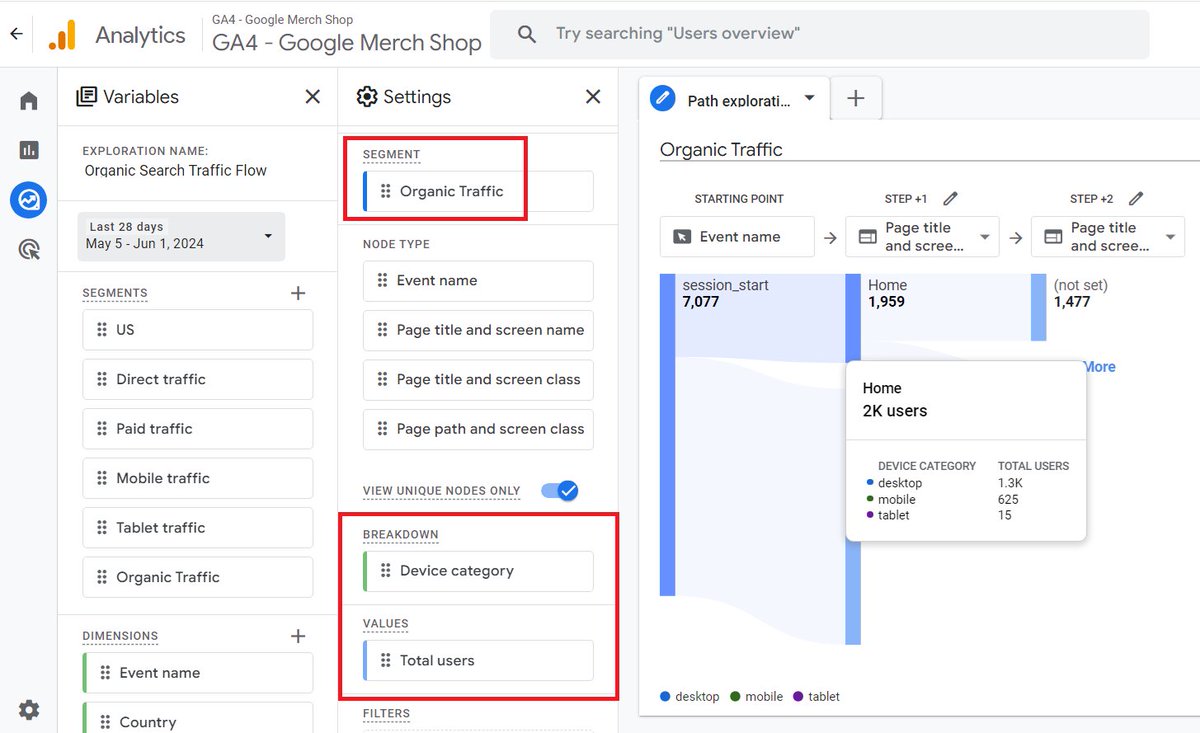Click the session_start node bar
1200x733 pixels.
tap(667, 434)
